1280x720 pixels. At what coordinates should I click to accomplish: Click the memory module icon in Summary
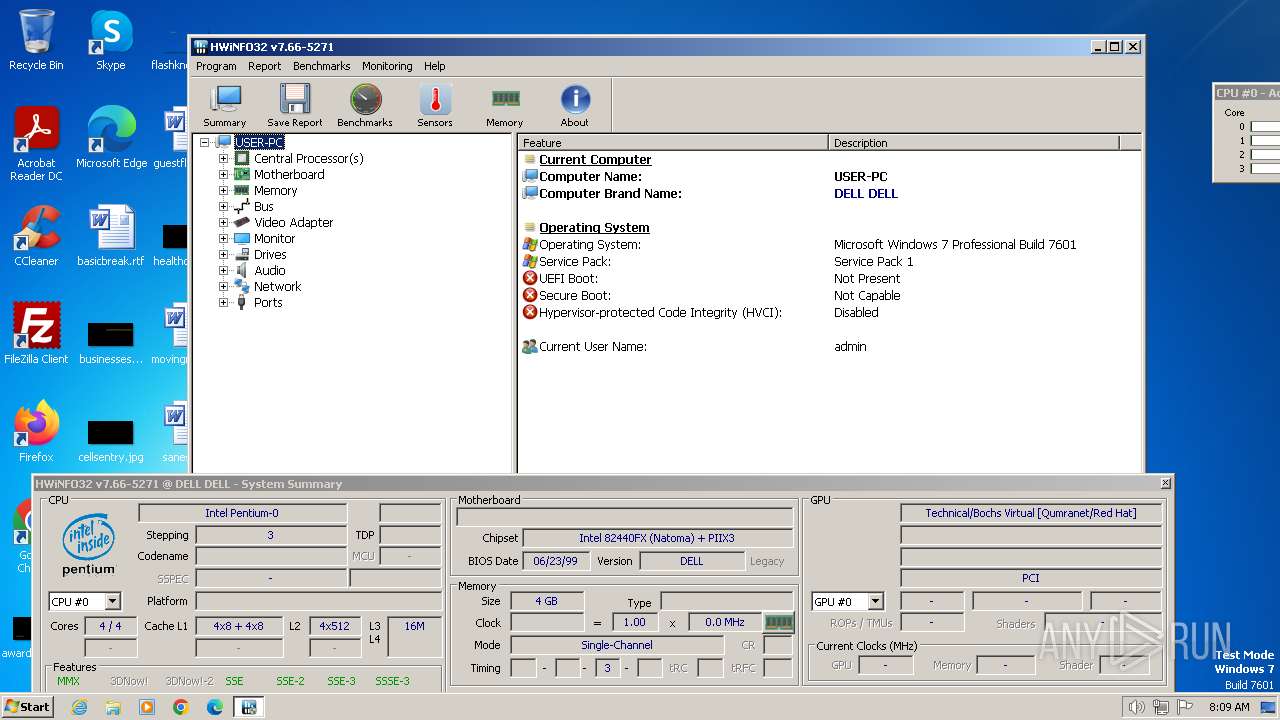pyautogui.click(x=778, y=622)
